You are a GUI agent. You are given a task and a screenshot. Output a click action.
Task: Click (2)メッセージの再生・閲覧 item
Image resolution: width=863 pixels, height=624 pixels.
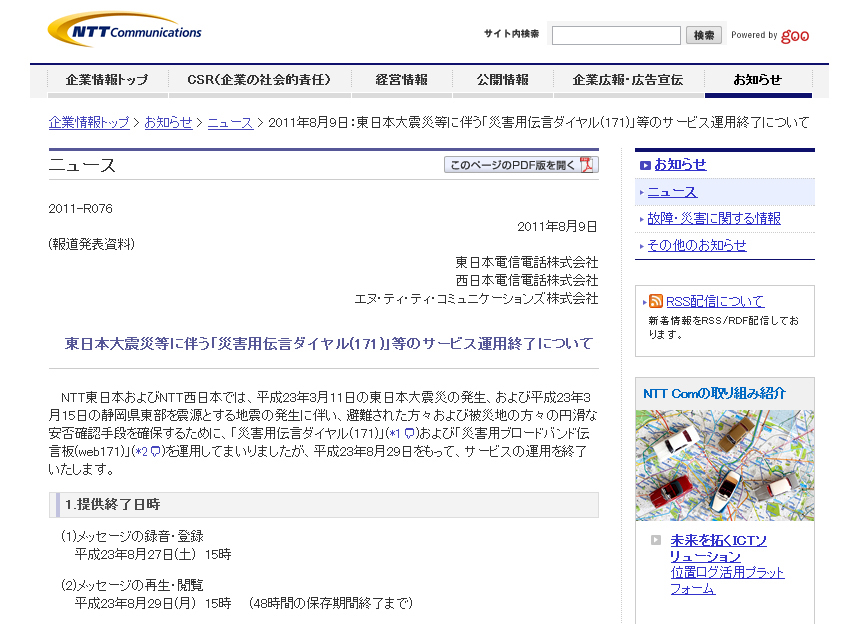pyautogui.click(x=132, y=585)
